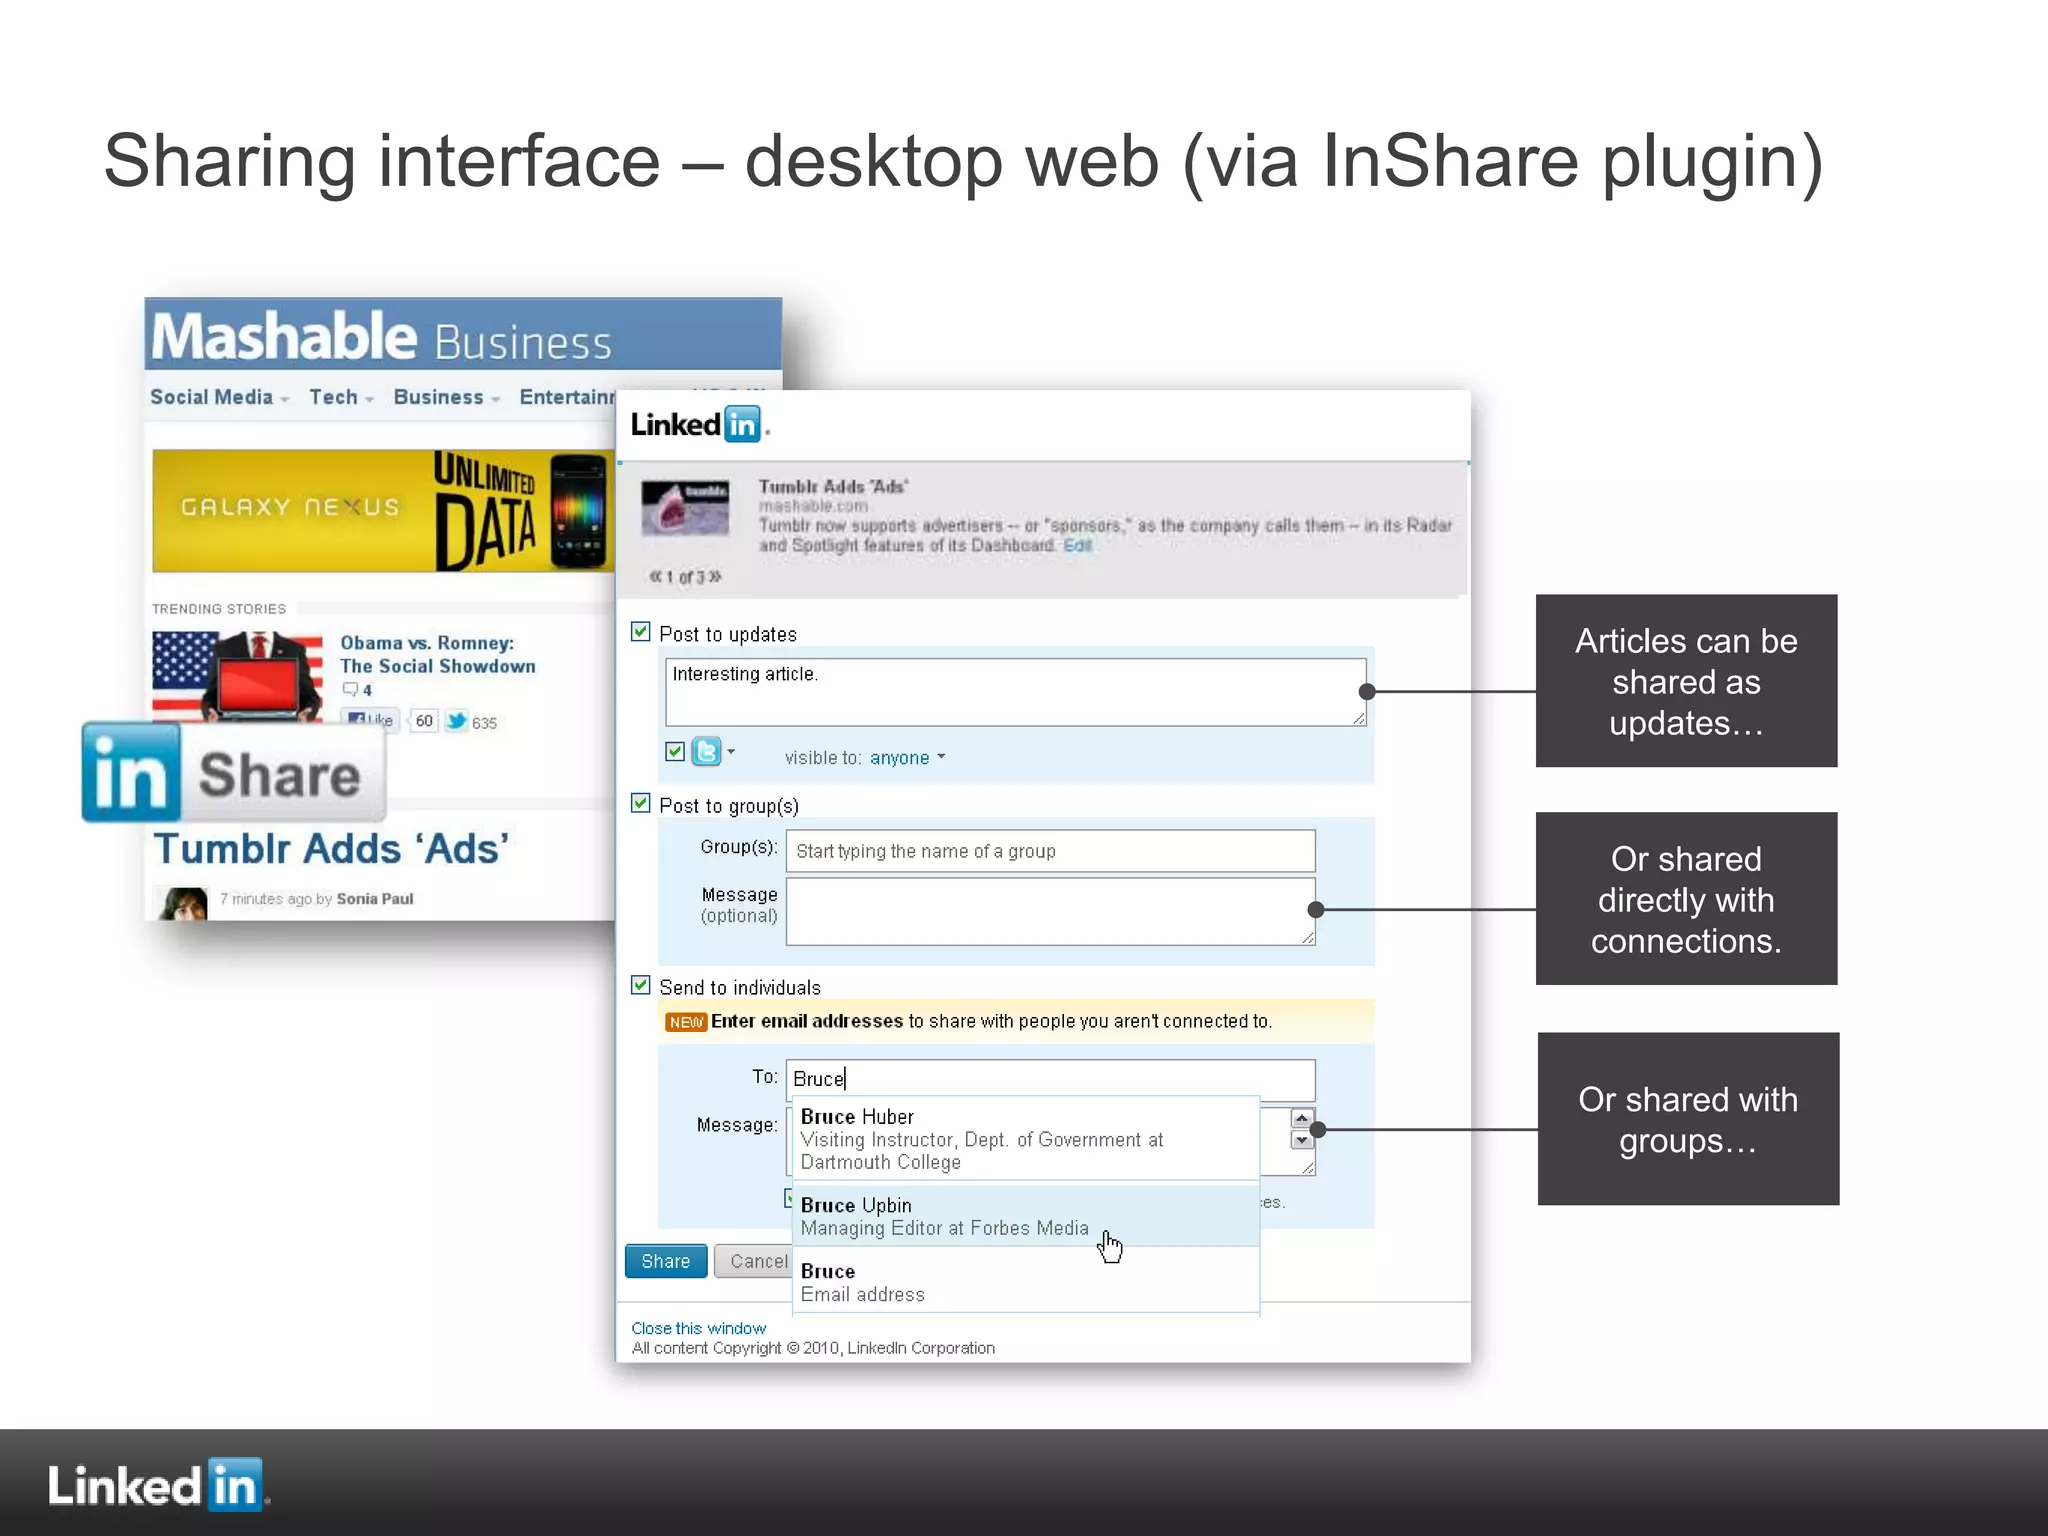Select Bruce Huber from the suggestions
The image size is (2048, 1536).
pos(1026,1139)
